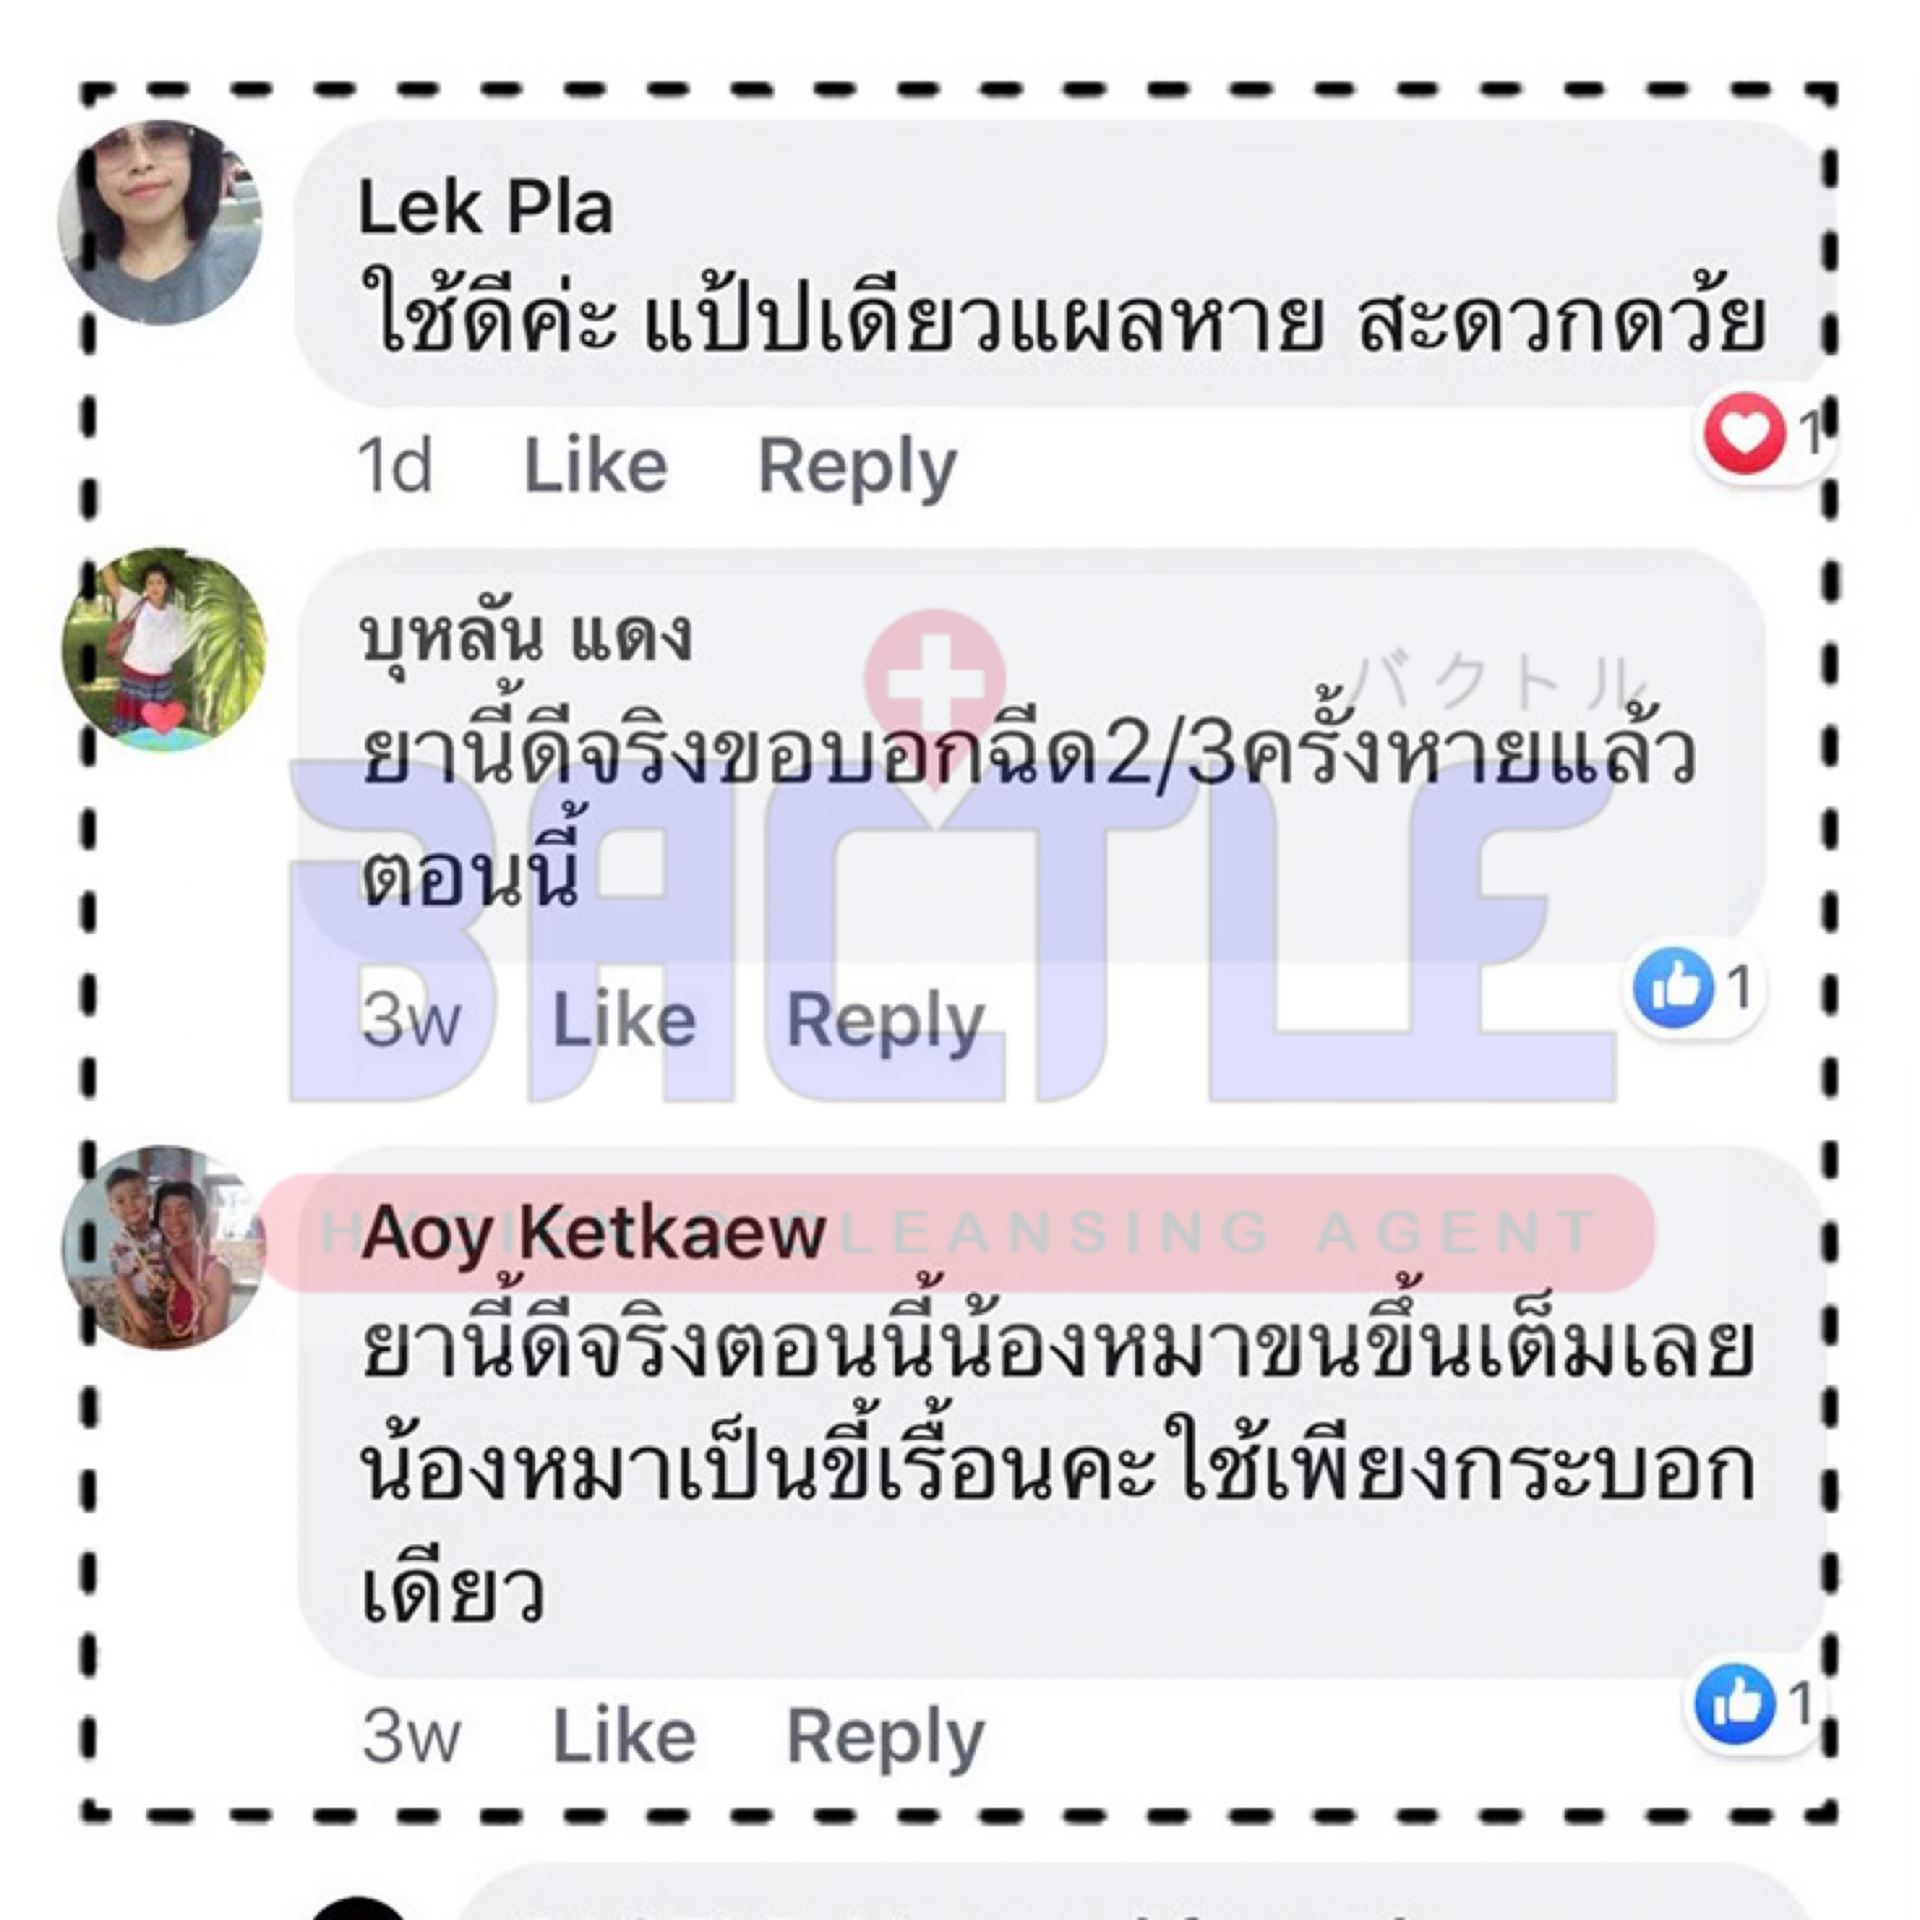Screen dimensions: 1920x1920
Task: Reply to Aoy Ketkaew's comment
Action: 885,1738
